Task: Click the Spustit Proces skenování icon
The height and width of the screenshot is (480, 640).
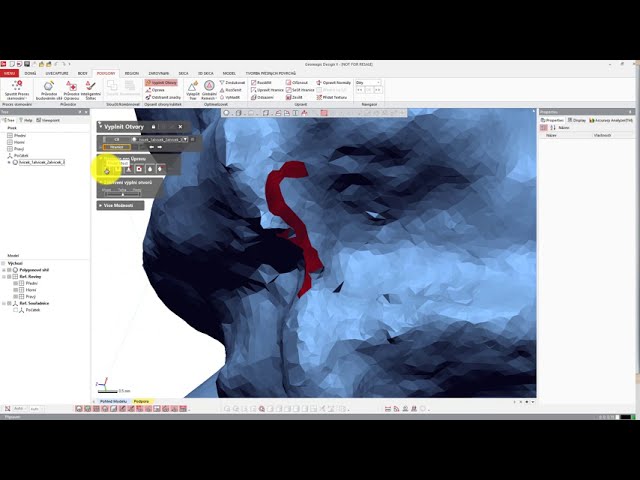Action: 17,88
